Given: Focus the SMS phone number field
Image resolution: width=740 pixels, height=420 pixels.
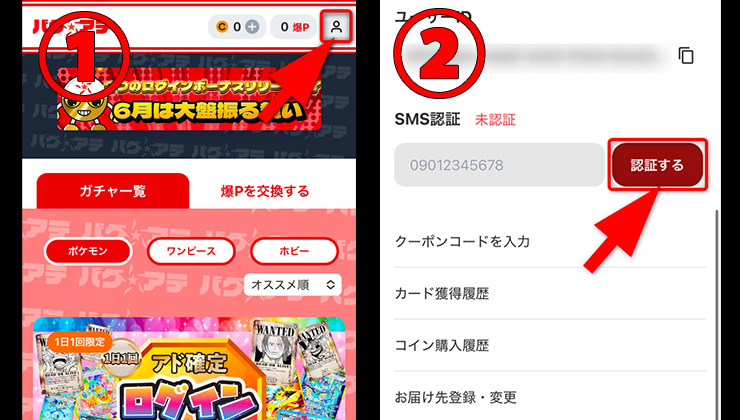Looking at the screenshot, I should point(499,165).
